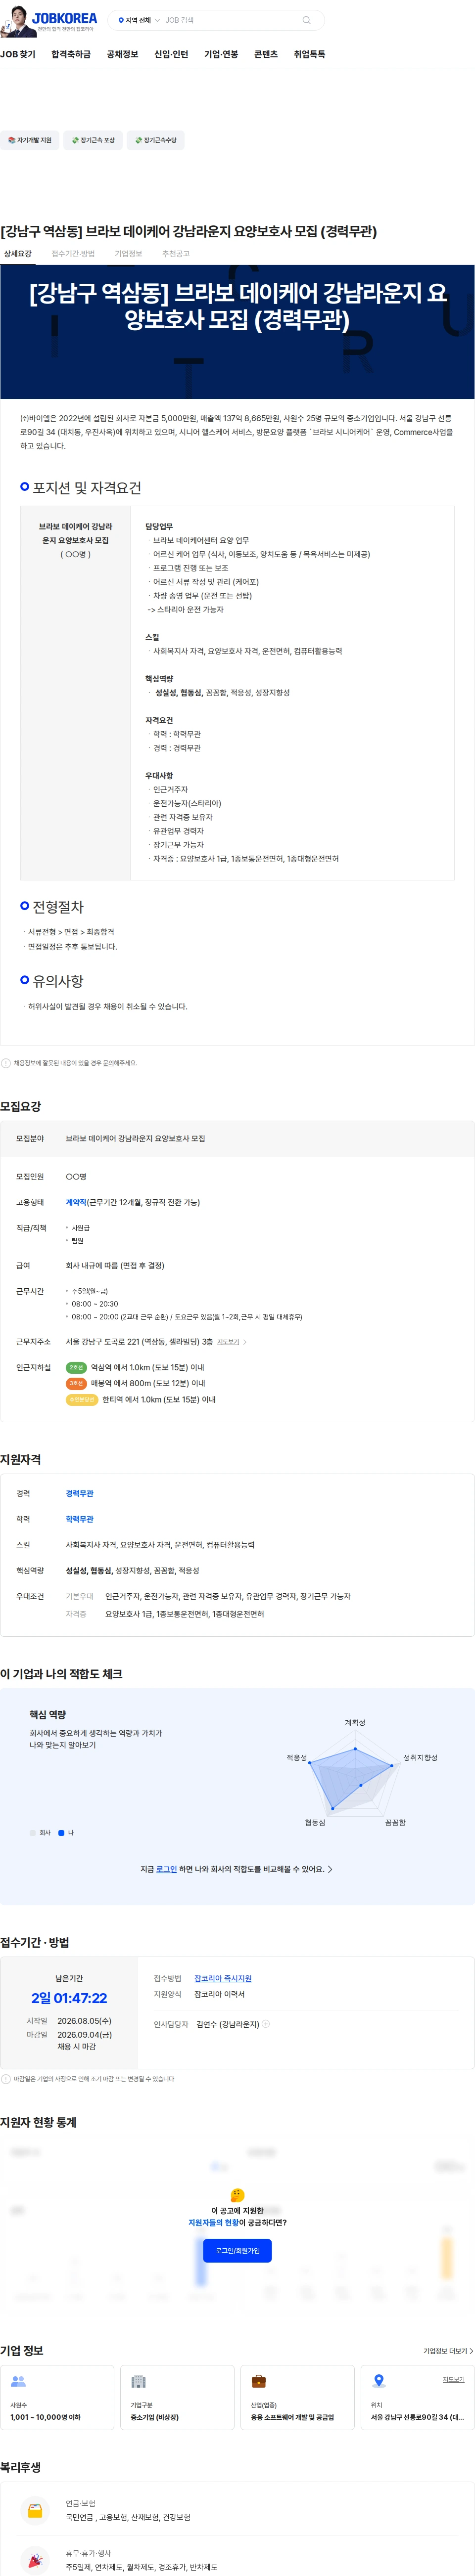This screenshot has height=2576, width=475.
Task: Switch to the 접수기간·방법 tab
Action: pos(73,254)
